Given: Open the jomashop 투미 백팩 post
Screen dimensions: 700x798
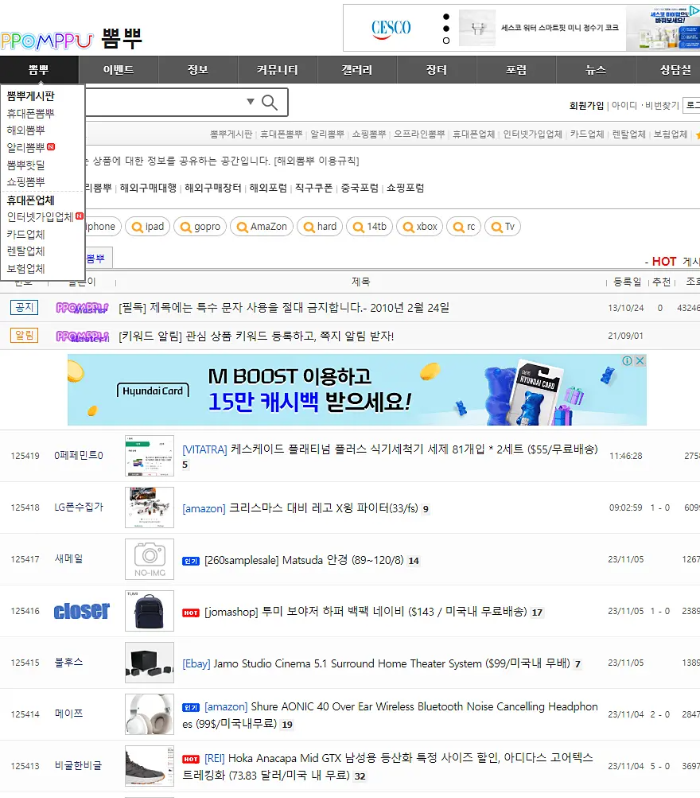Looking at the screenshot, I should [x=366, y=612].
